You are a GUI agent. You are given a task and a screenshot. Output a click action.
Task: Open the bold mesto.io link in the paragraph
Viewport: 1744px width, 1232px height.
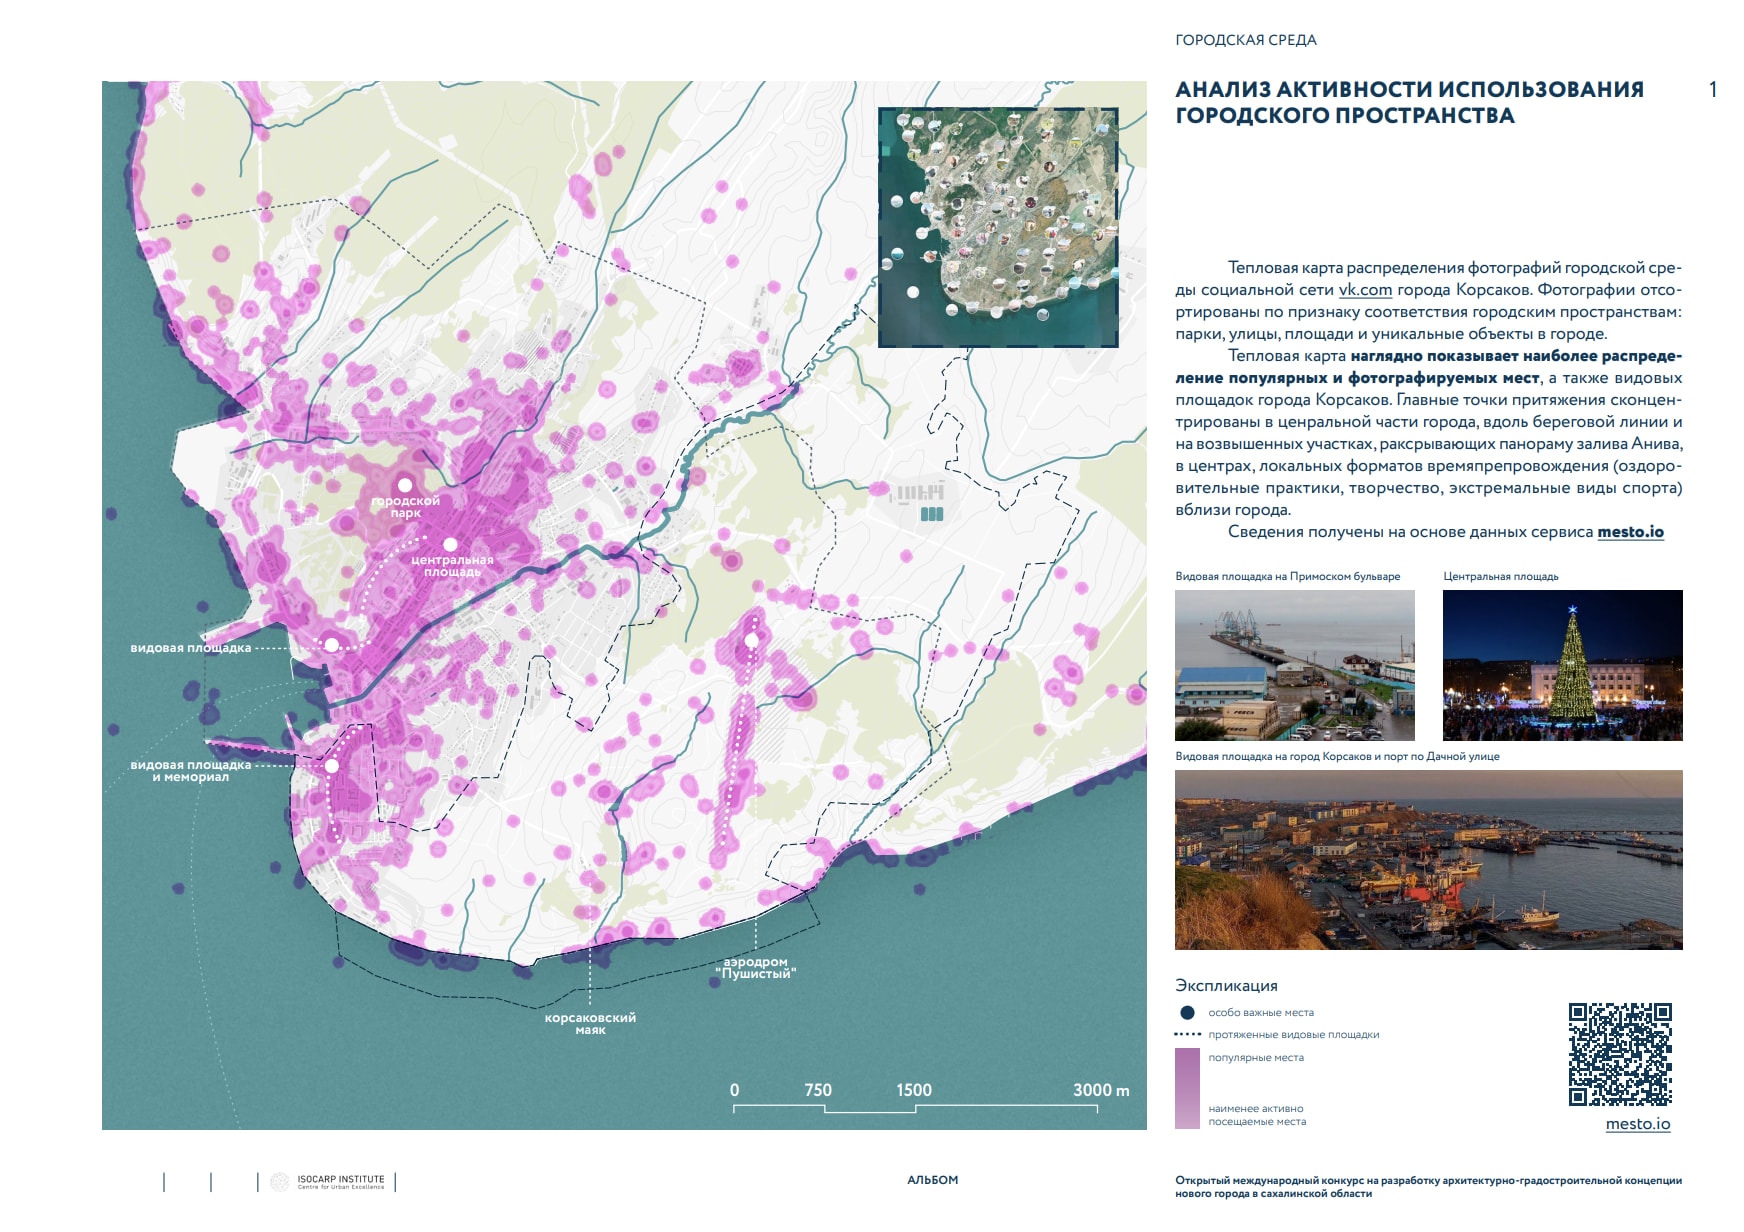coord(1630,532)
